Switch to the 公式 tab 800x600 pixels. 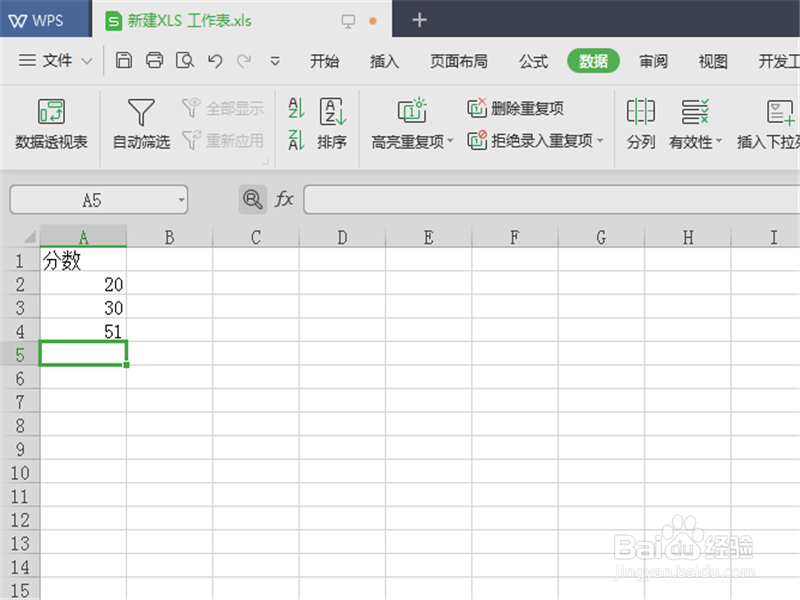tap(533, 62)
